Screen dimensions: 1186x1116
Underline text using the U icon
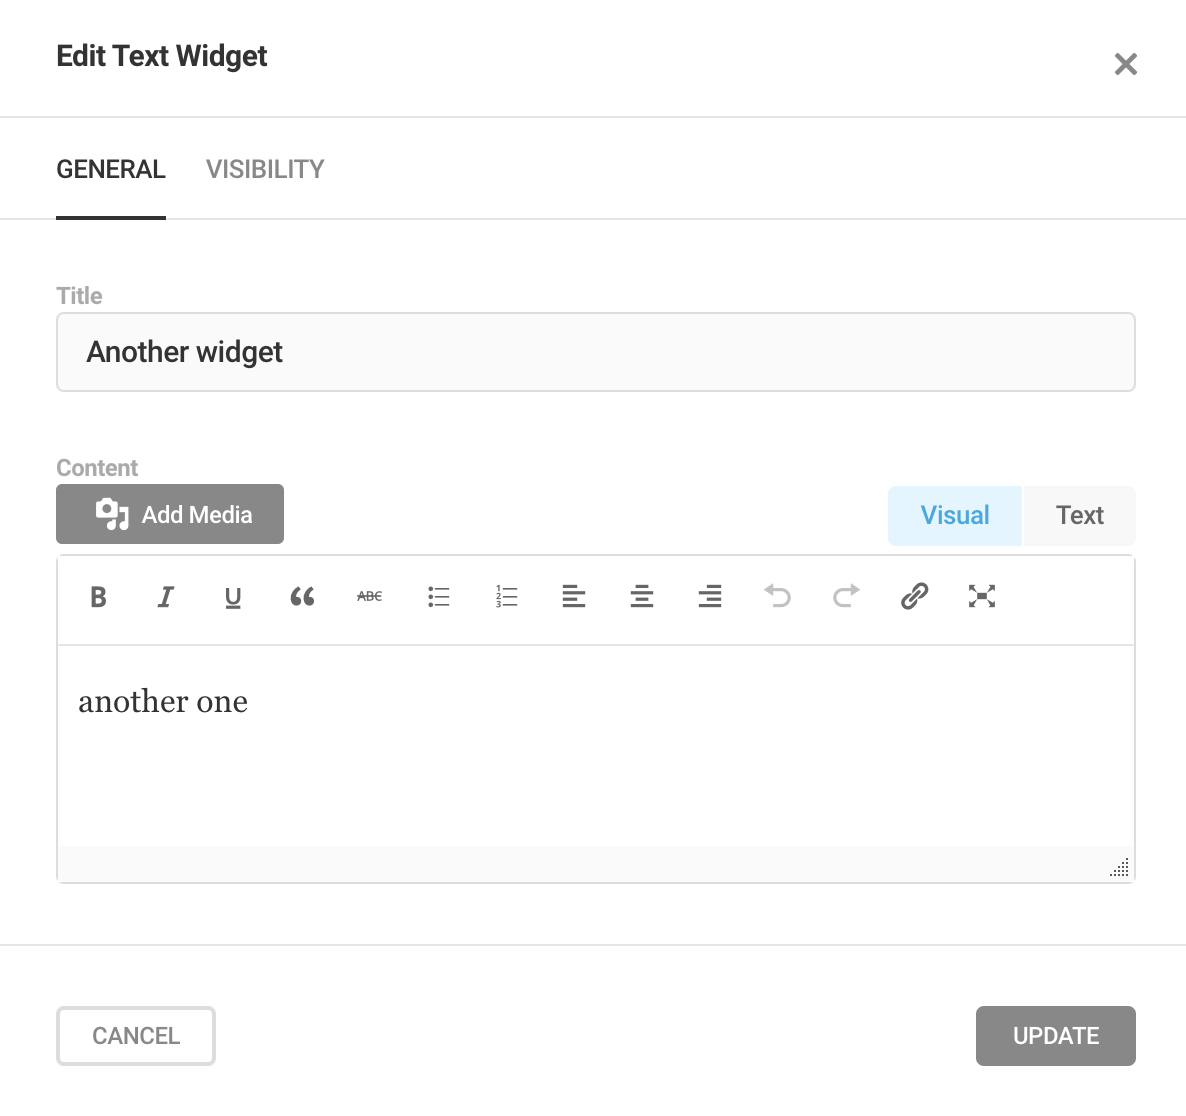pyautogui.click(x=233, y=597)
